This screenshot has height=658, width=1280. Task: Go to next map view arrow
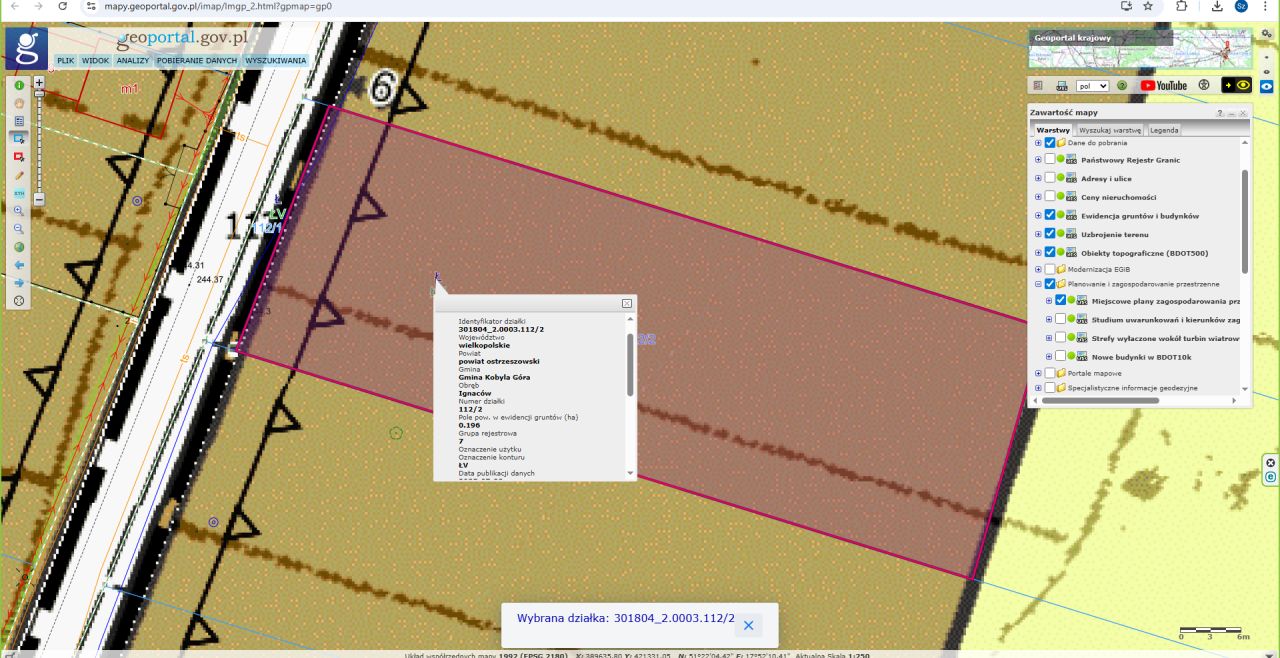(x=19, y=283)
